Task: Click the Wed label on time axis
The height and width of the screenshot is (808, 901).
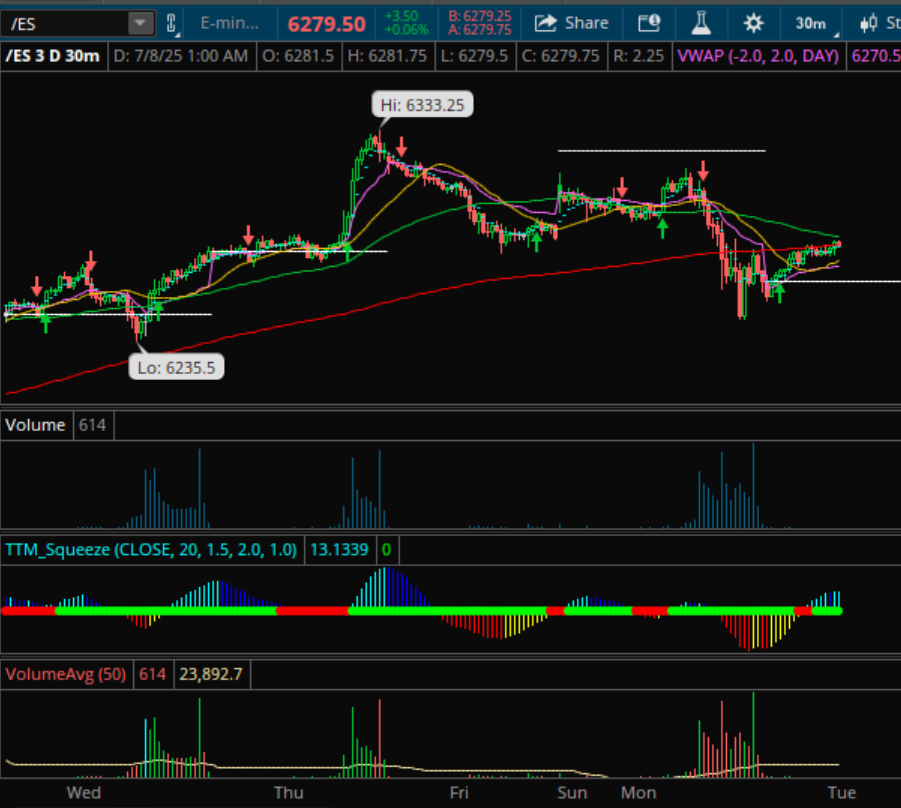Action: tap(84, 793)
